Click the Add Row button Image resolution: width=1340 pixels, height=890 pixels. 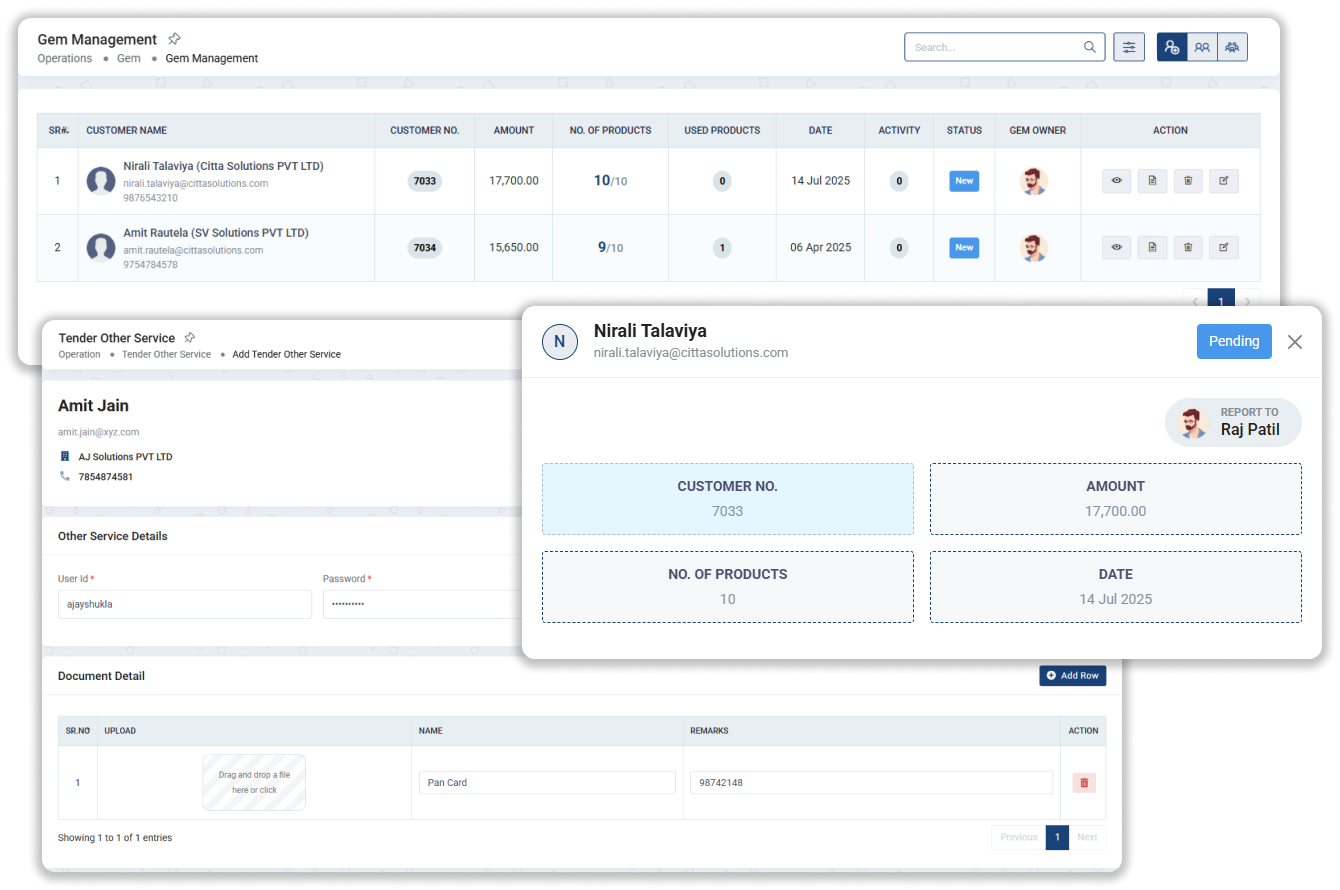(x=1072, y=676)
